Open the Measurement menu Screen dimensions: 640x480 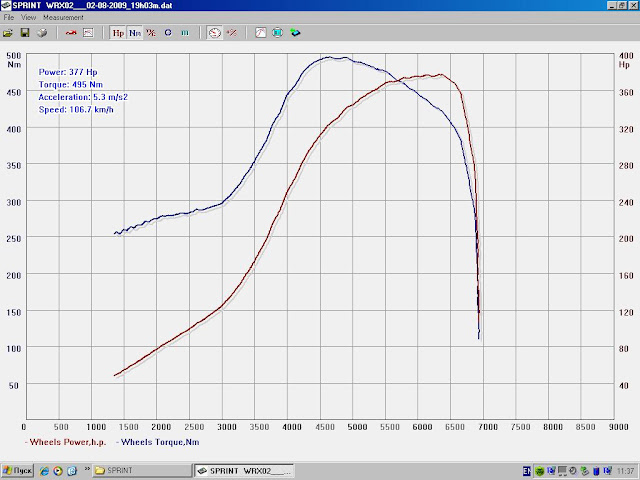(62, 18)
